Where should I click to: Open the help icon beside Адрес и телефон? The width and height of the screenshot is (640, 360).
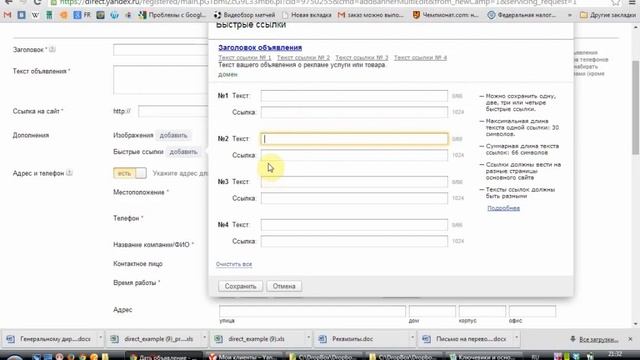(x=69, y=173)
